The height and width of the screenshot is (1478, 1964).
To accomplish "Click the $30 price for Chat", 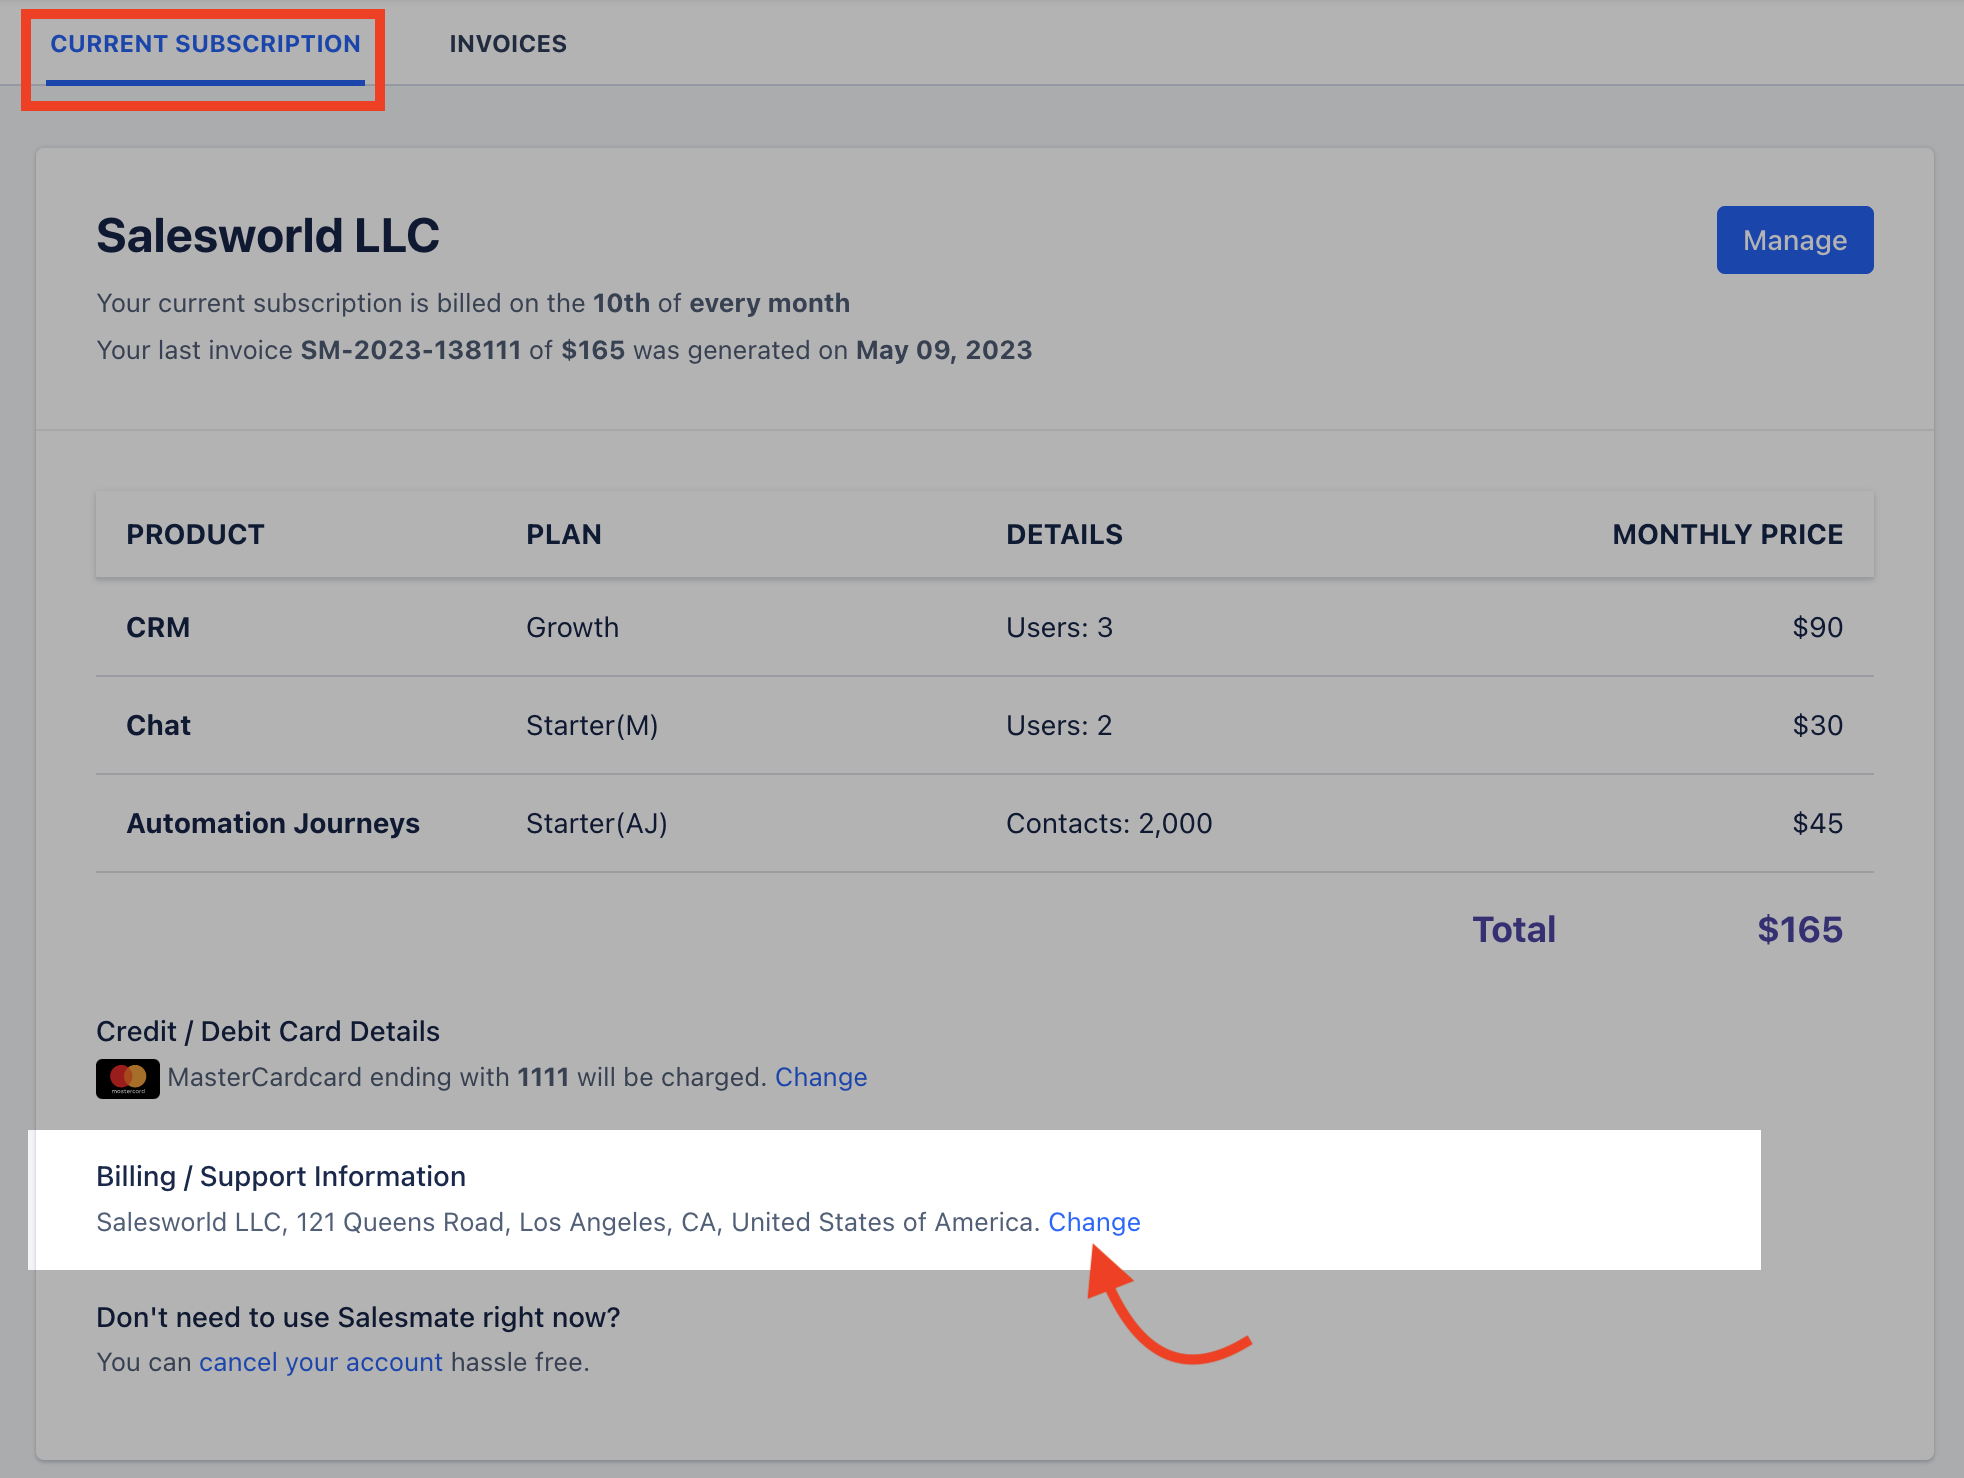I will tap(1817, 725).
